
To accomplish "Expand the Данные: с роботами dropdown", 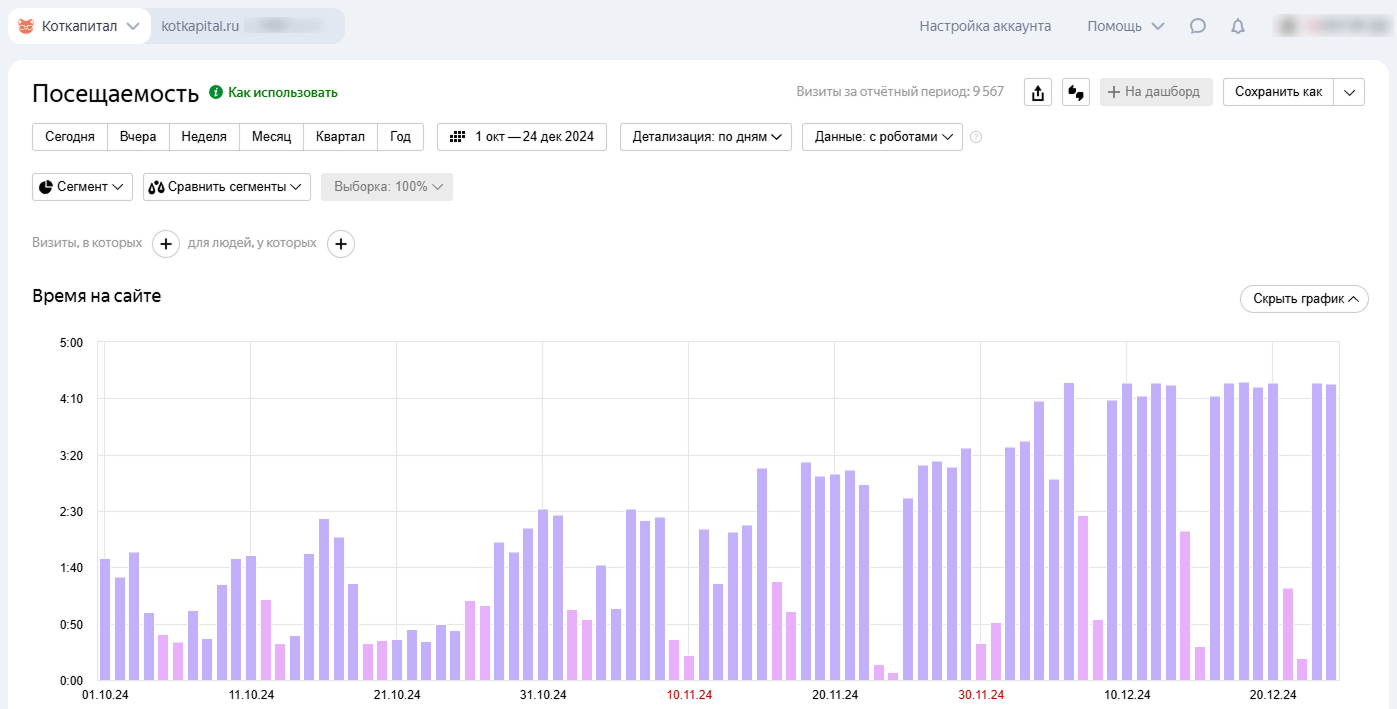I will 882,137.
